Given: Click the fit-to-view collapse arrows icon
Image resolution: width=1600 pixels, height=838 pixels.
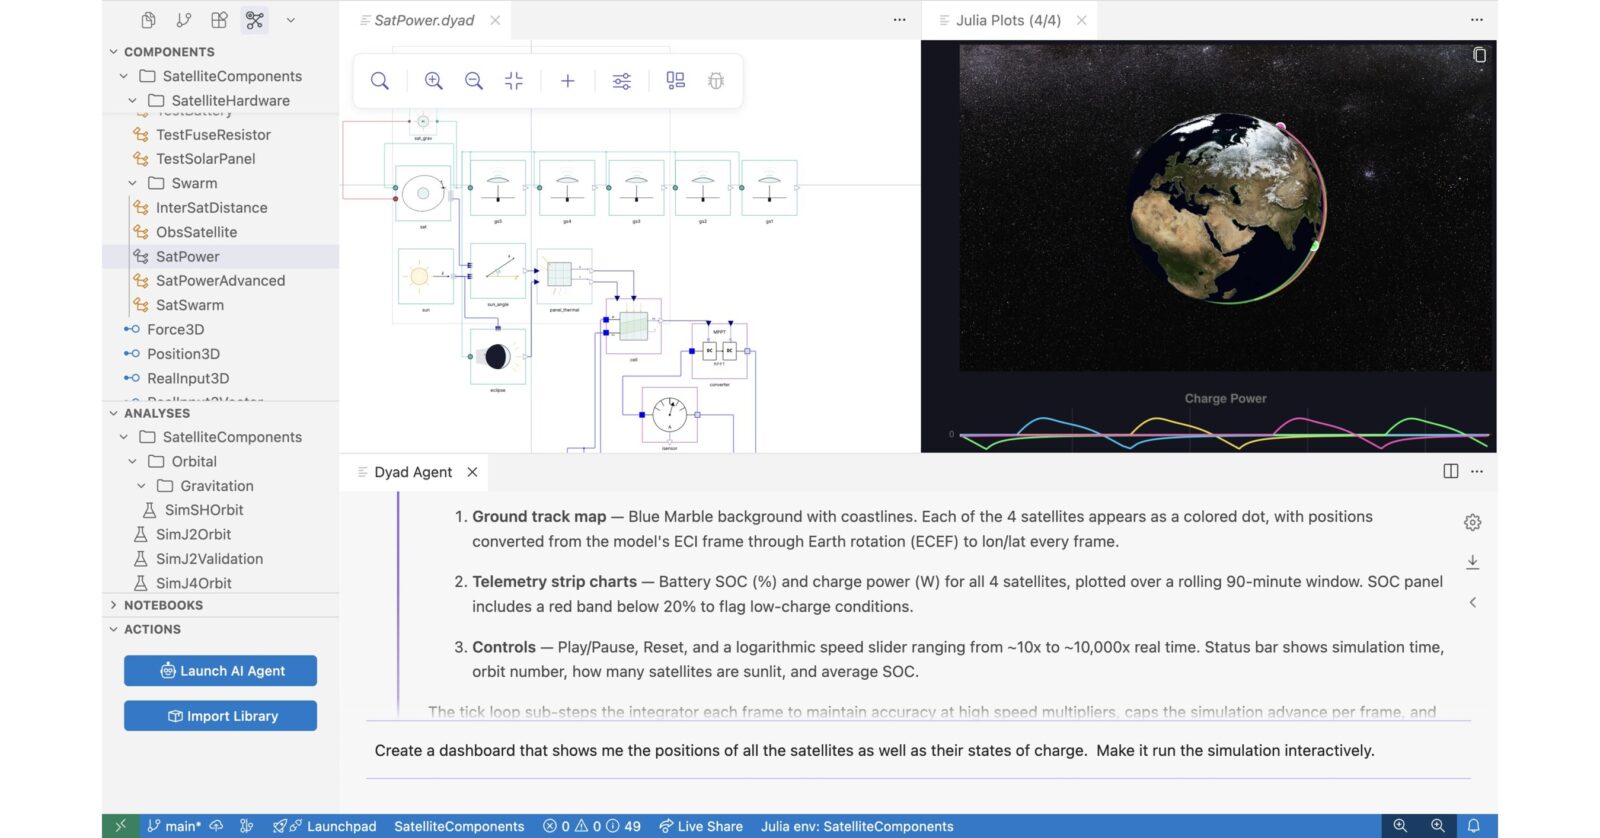Looking at the screenshot, I should point(514,81).
